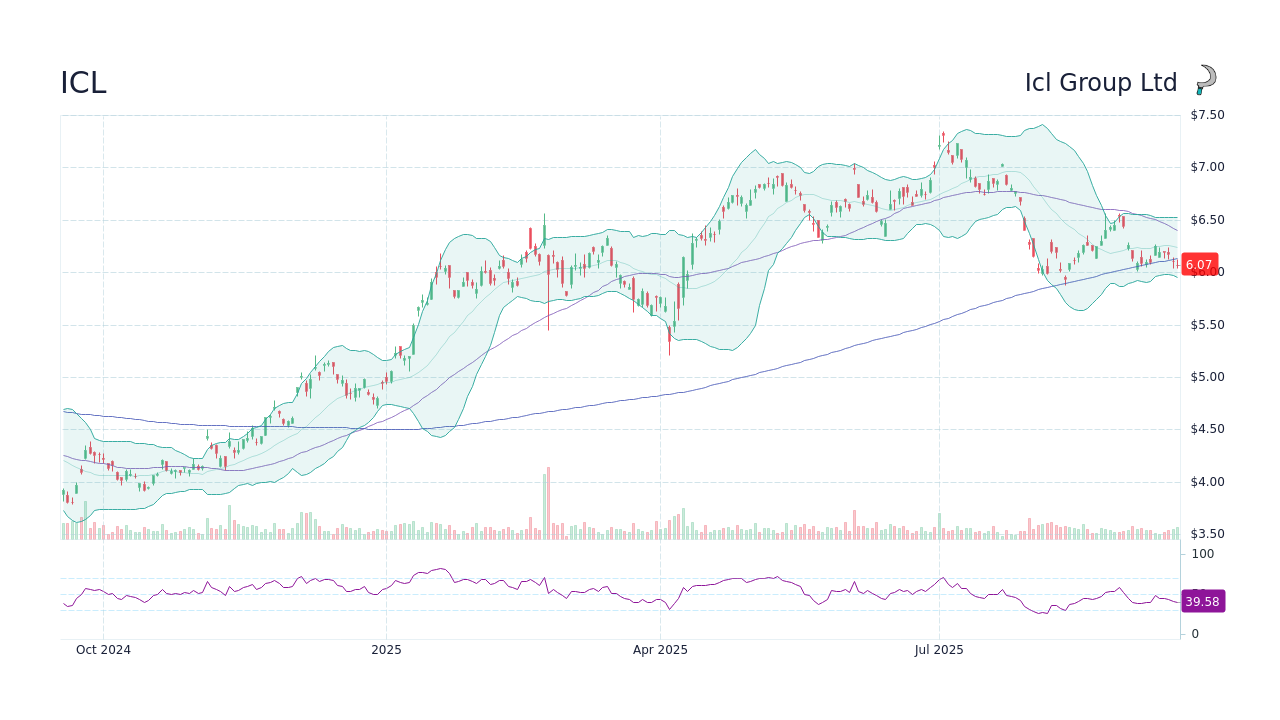Click the ICL ticker symbol label

84,83
